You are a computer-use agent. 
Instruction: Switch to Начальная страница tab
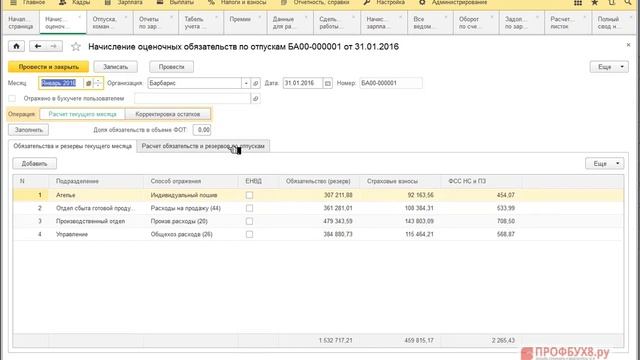(20, 23)
